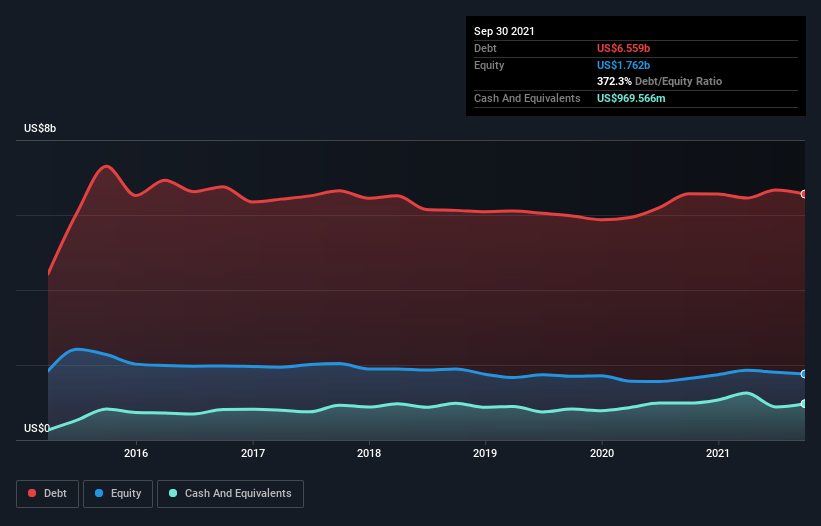Click the US$6.559b debt value

624,48
